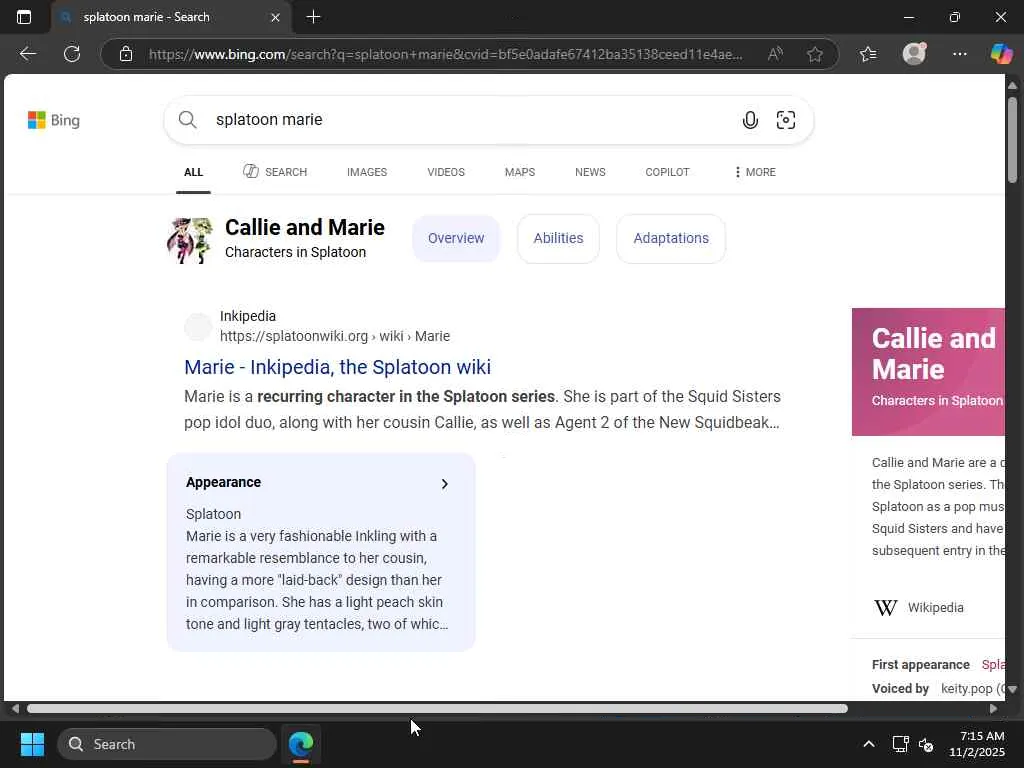
Task: Switch to the SEARCH tab
Action: point(275,172)
